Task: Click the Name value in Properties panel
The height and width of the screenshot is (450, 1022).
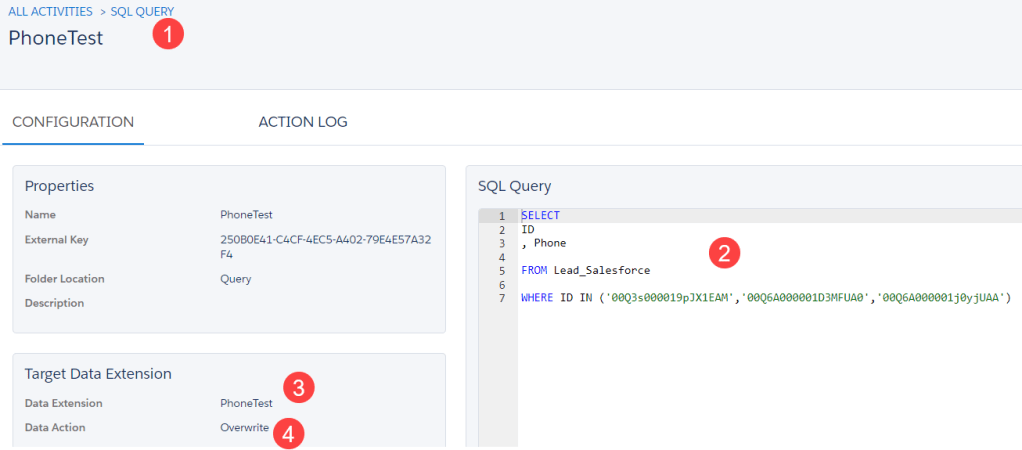Action: 246,214
